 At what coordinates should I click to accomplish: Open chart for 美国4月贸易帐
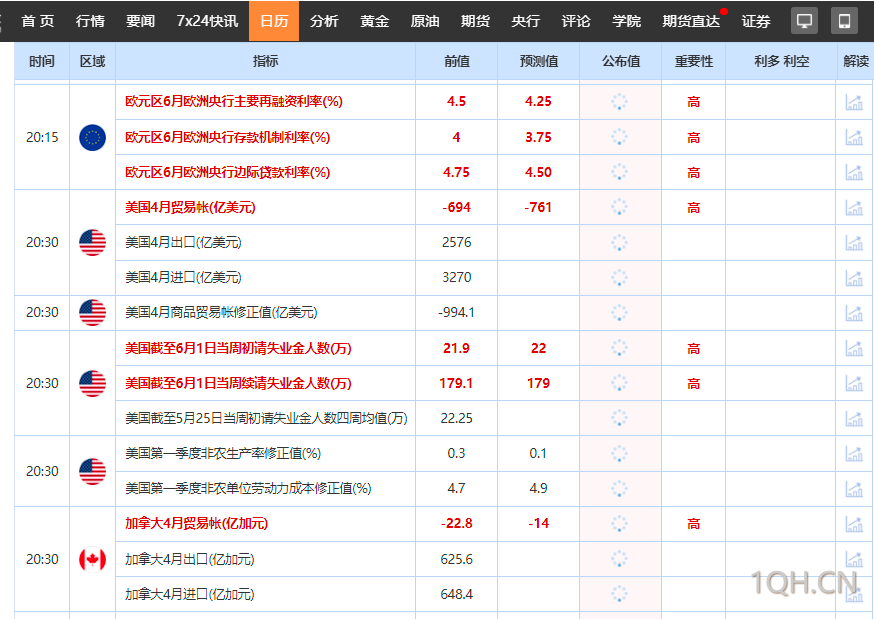click(854, 207)
